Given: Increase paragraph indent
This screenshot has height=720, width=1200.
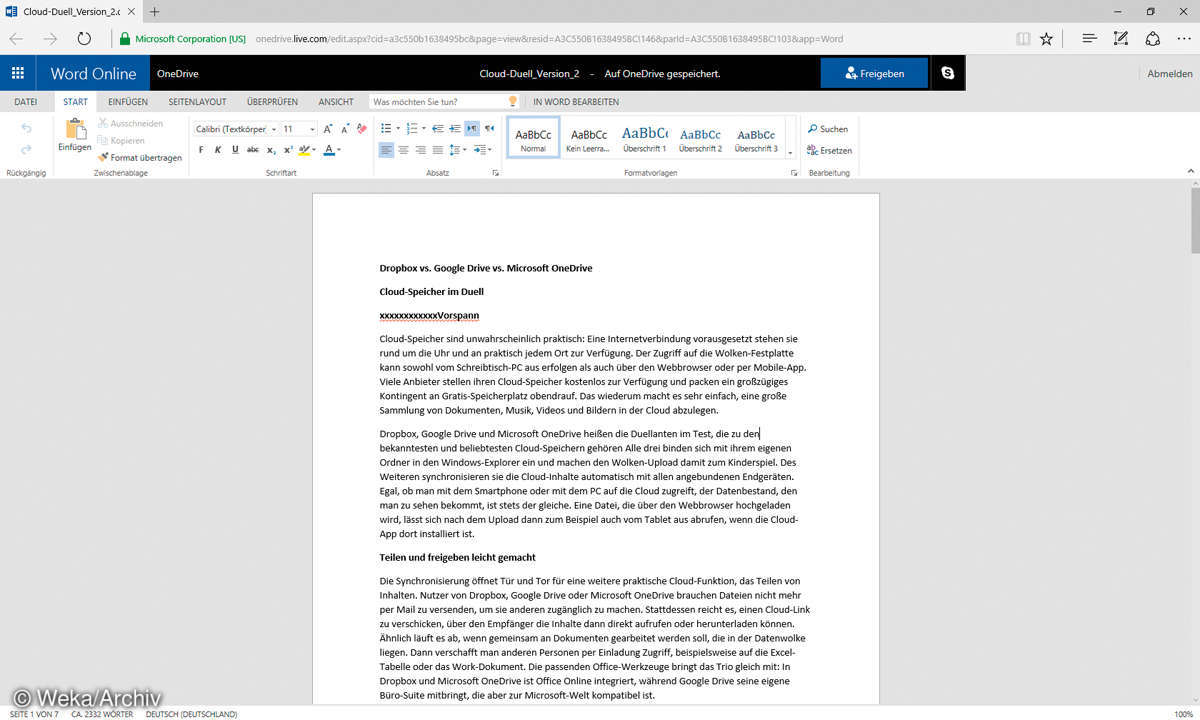Looking at the screenshot, I should pos(455,129).
